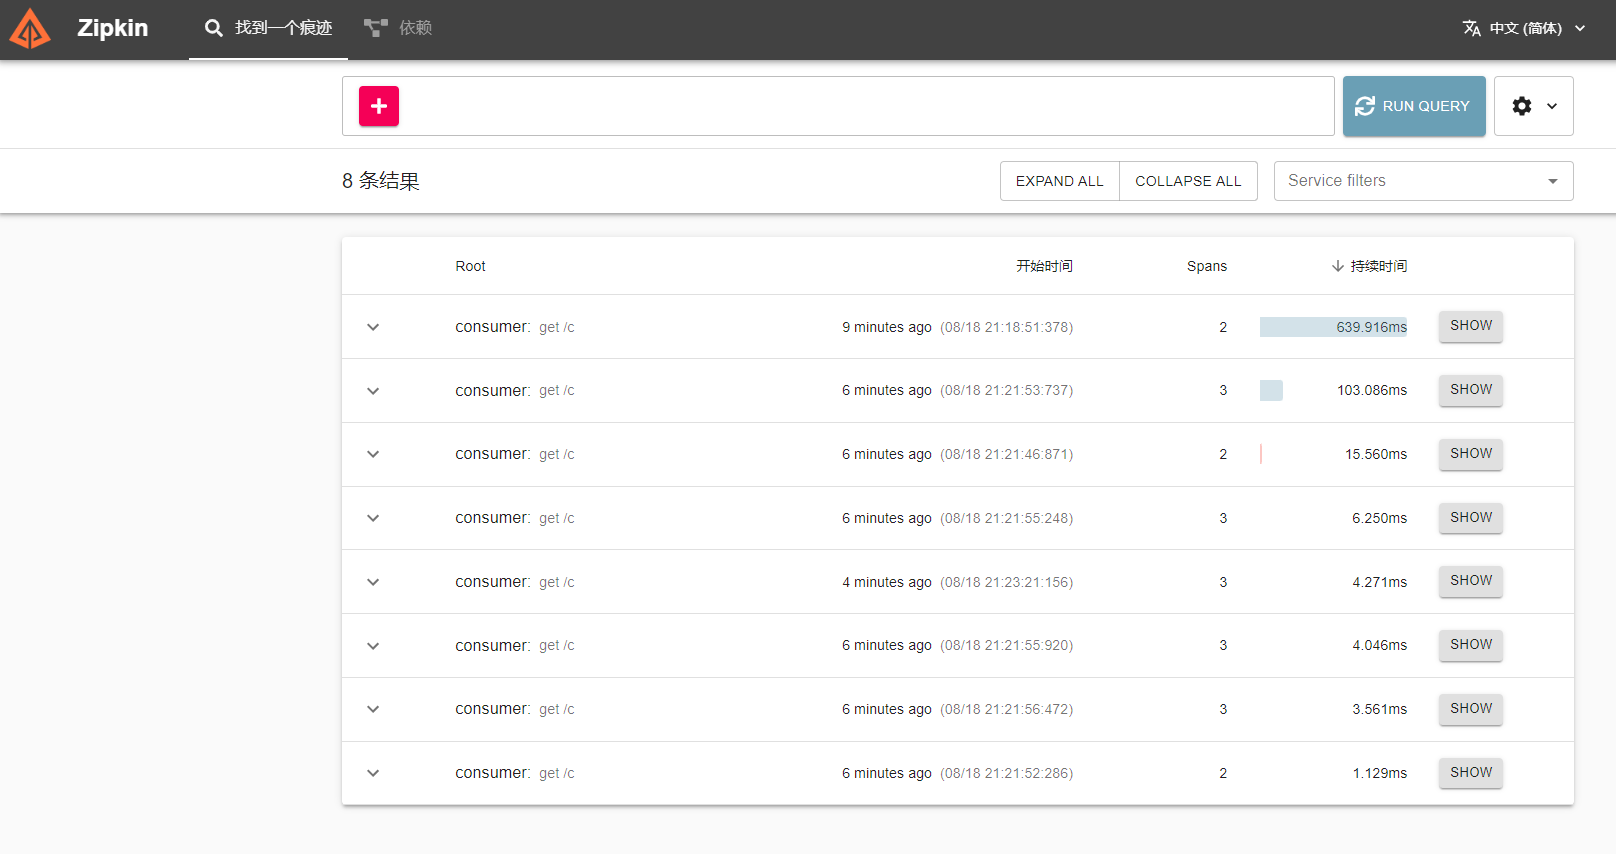
Task: Click timestamp 08/18 21:21:46:871
Action: tap(1006, 454)
